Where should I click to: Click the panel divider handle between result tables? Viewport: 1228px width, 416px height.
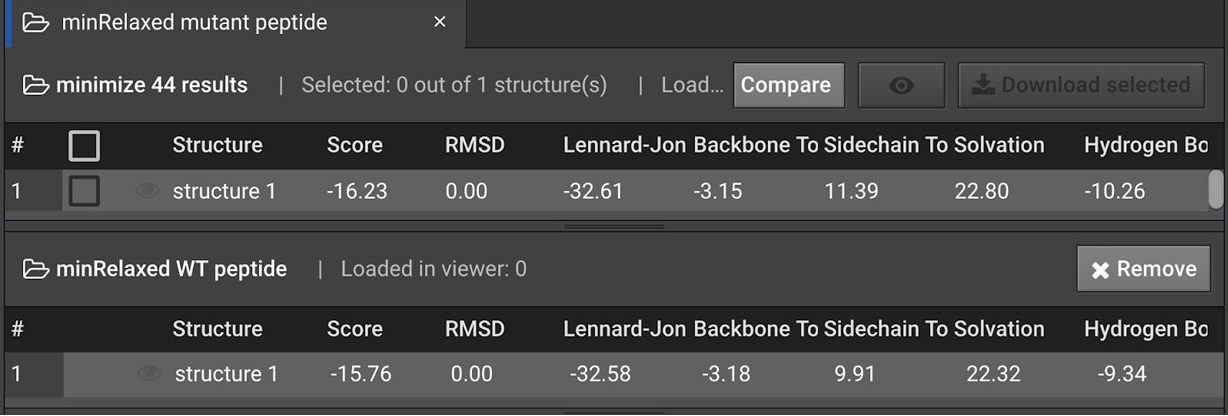pos(614,227)
